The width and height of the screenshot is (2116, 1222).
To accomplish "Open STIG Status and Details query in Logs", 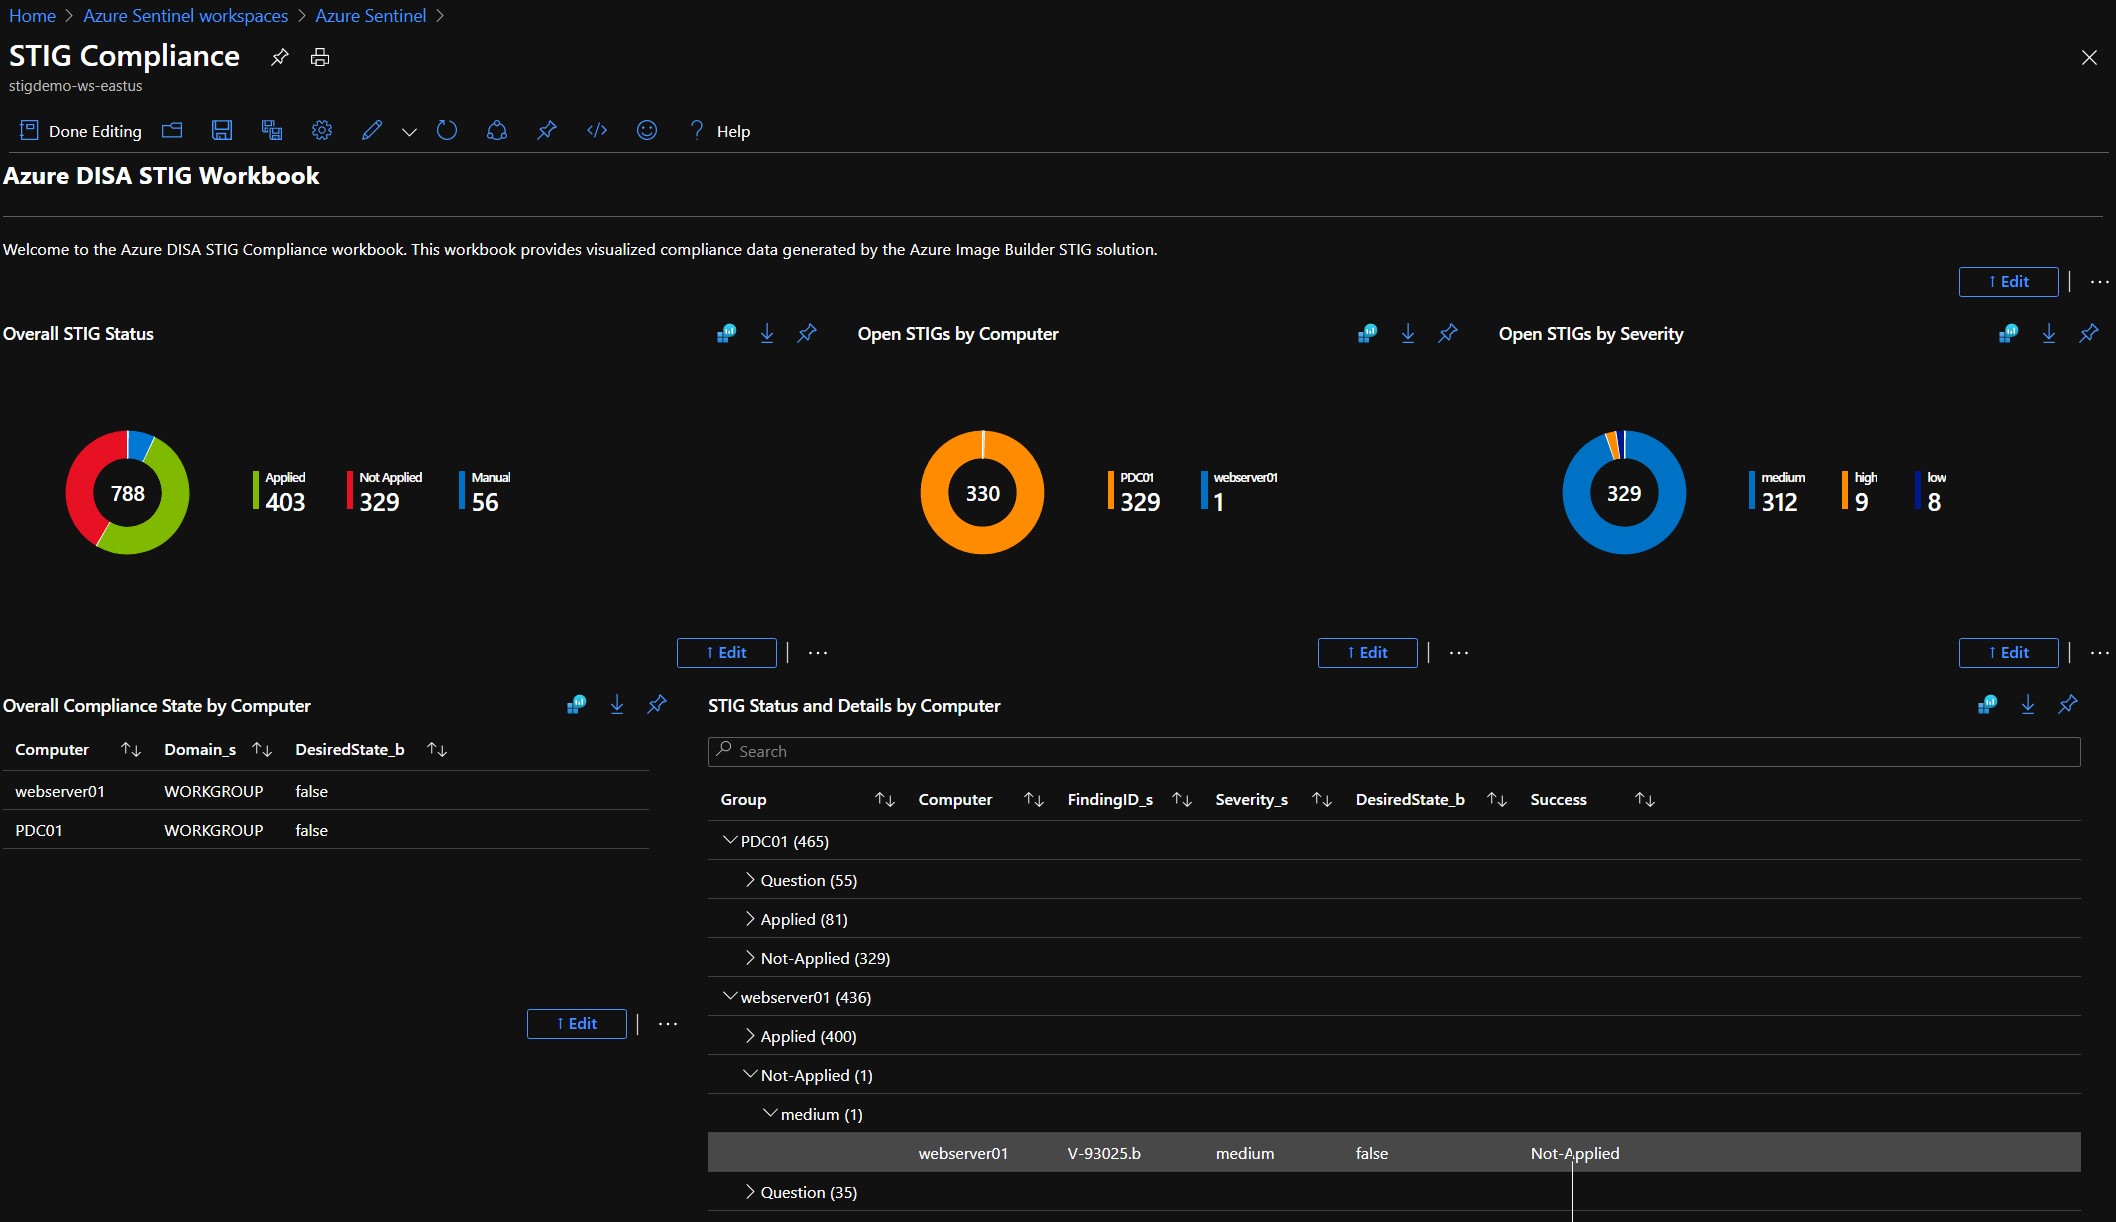I will (x=1988, y=704).
